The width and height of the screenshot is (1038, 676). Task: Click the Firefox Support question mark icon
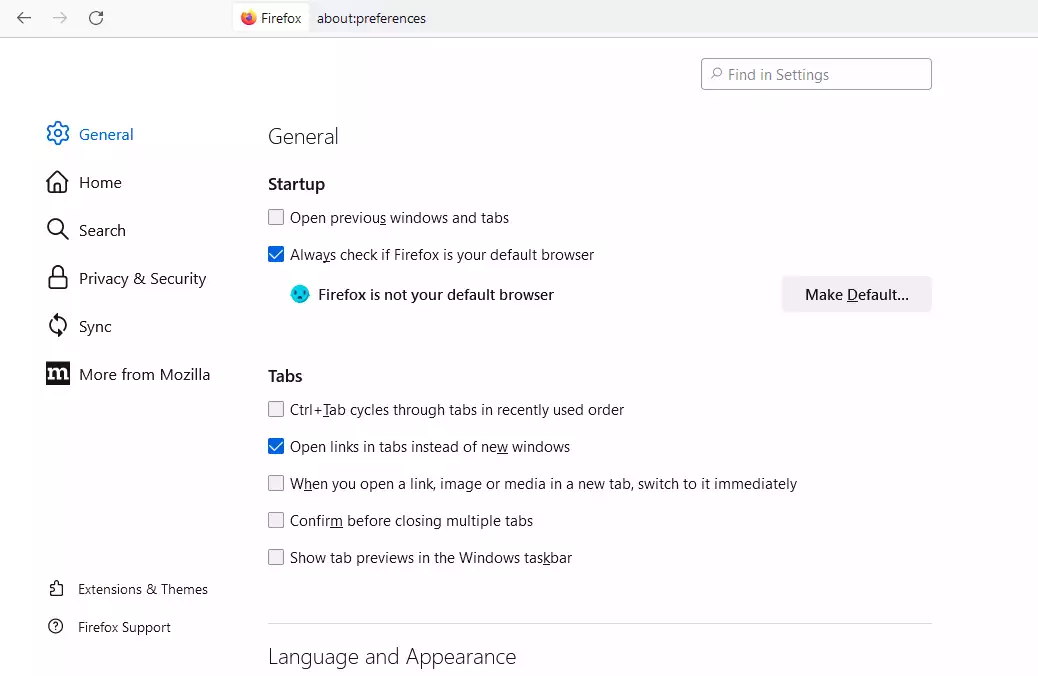tap(56, 626)
